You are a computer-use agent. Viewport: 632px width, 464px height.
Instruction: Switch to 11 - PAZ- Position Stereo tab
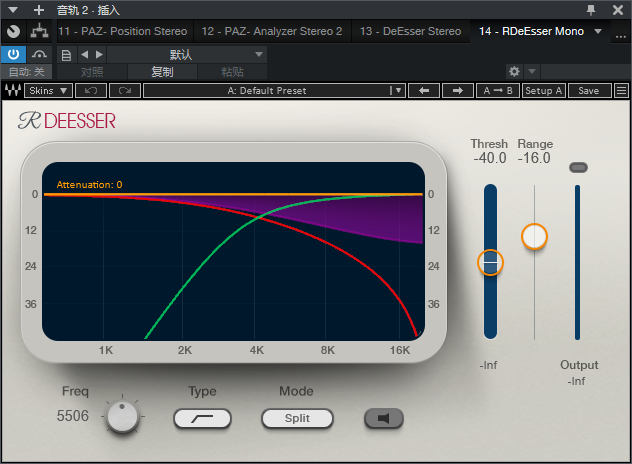123,31
